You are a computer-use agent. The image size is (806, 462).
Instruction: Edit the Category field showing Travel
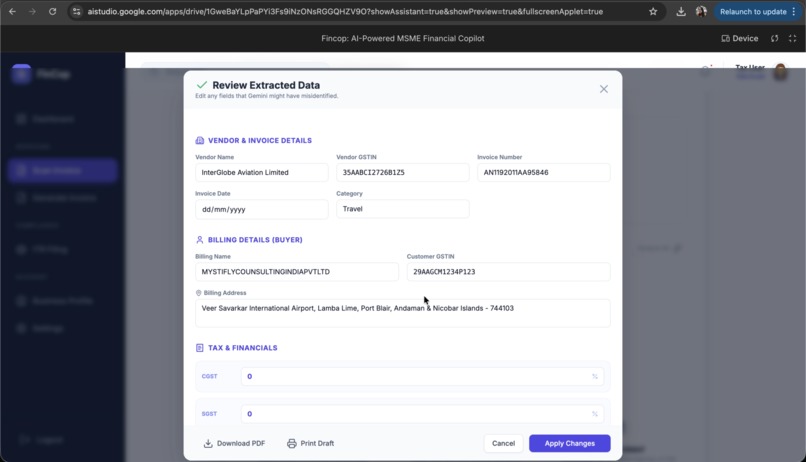coord(402,209)
